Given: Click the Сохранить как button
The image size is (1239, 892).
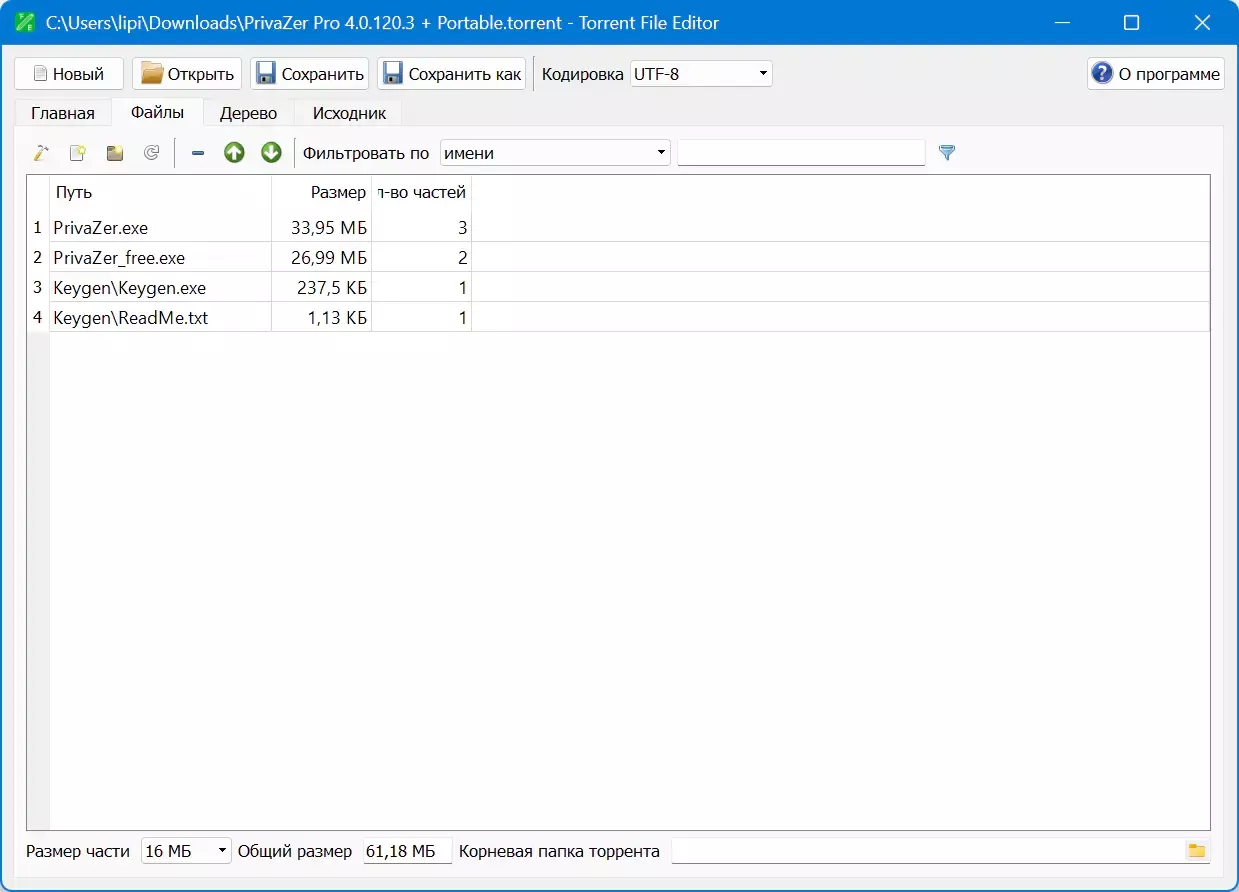Looking at the screenshot, I should point(452,74).
